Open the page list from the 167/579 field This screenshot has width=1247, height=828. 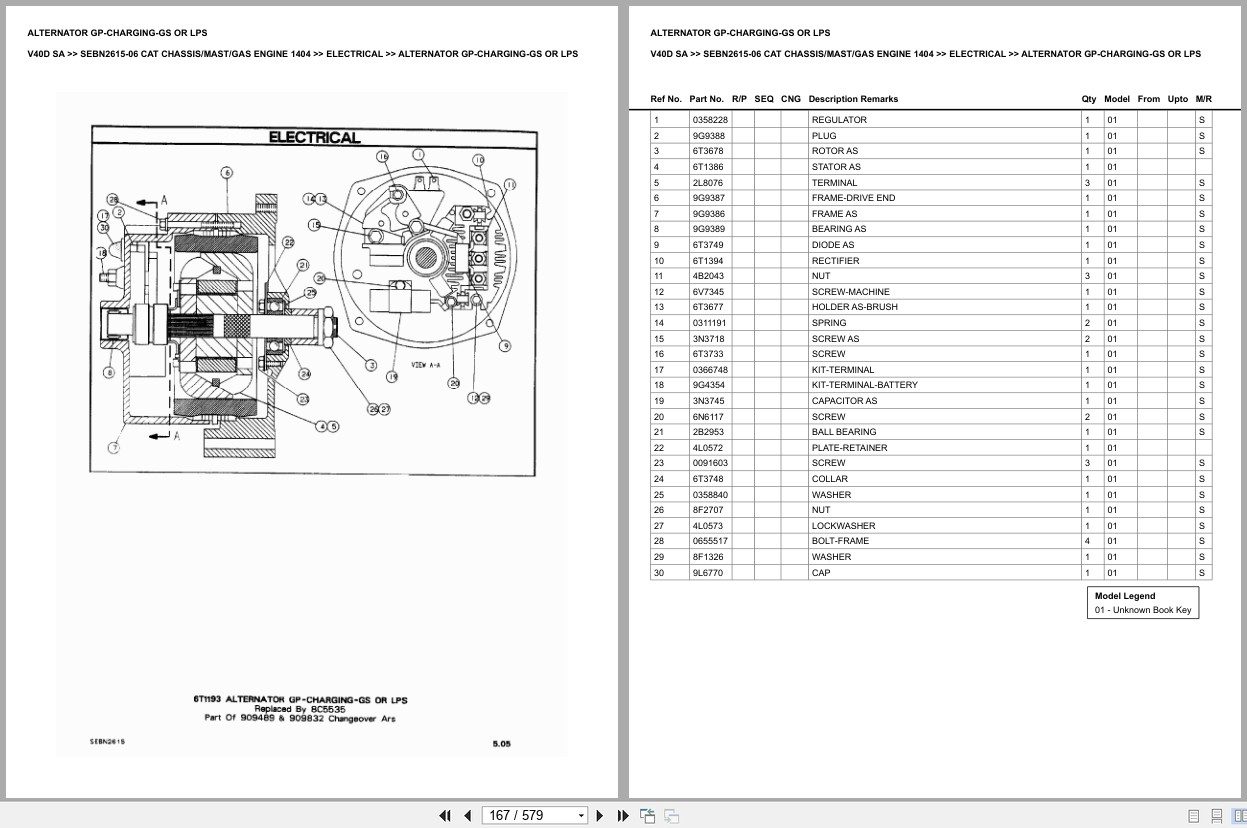coord(582,815)
